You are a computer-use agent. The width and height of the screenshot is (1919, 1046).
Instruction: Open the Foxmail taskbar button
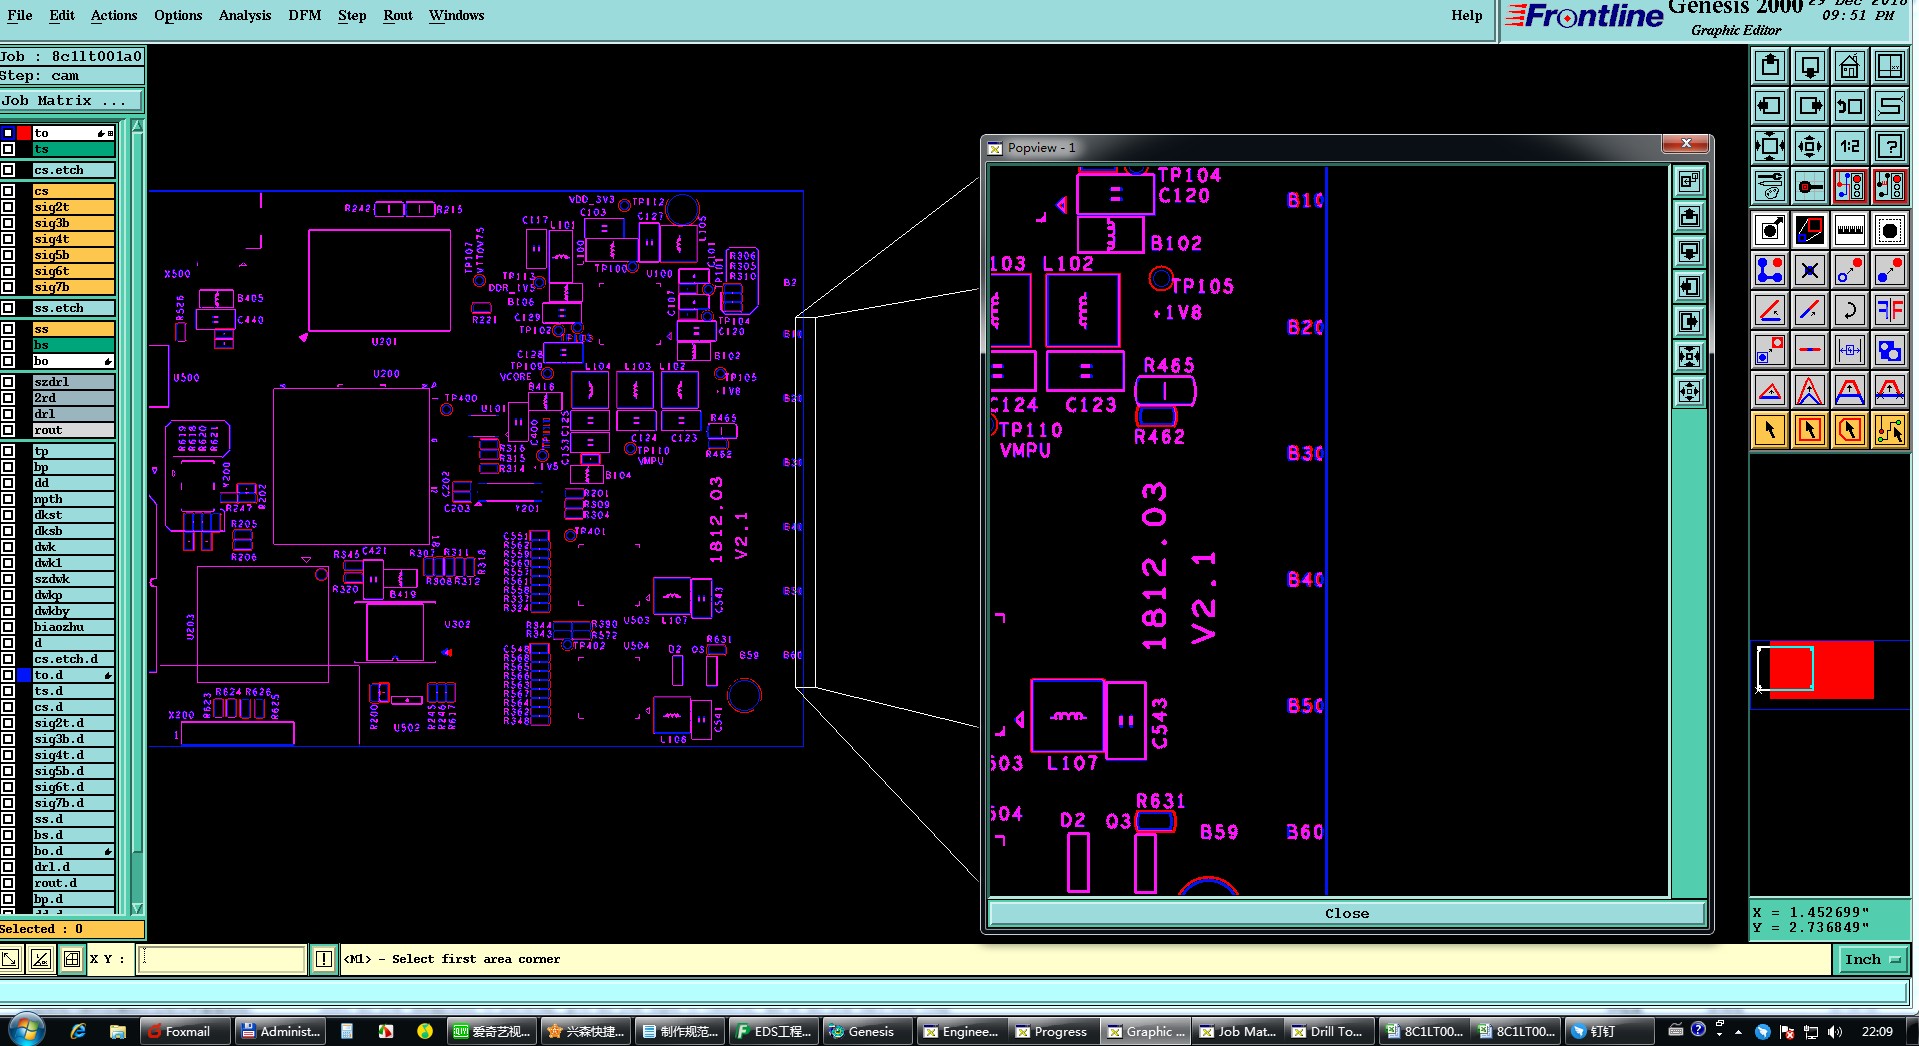(186, 1031)
